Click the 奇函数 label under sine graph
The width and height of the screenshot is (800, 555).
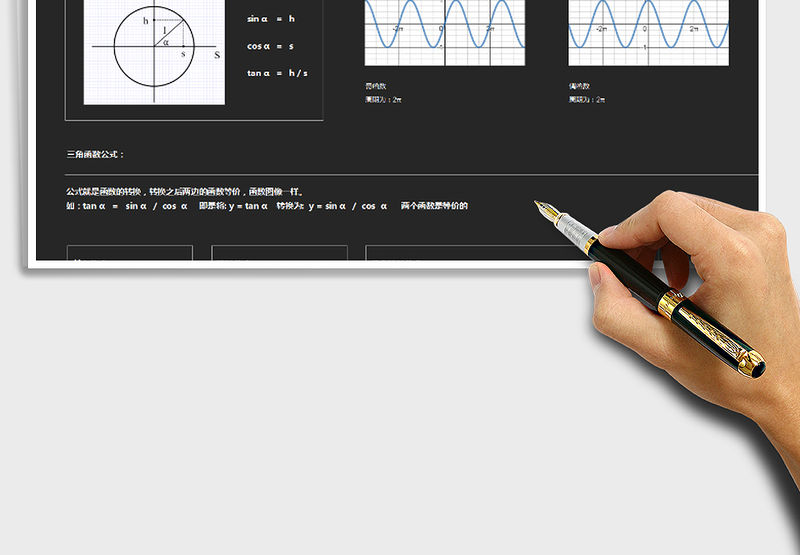[x=378, y=86]
